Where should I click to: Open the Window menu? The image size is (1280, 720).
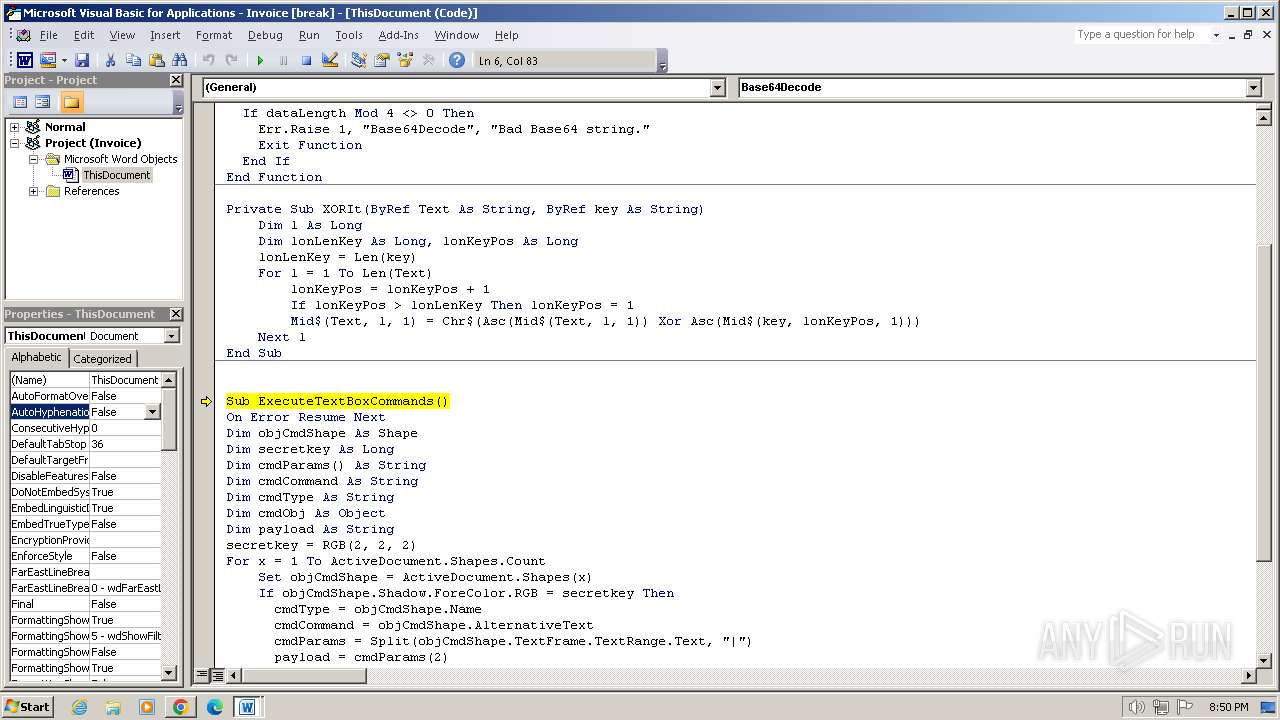click(x=456, y=35)
